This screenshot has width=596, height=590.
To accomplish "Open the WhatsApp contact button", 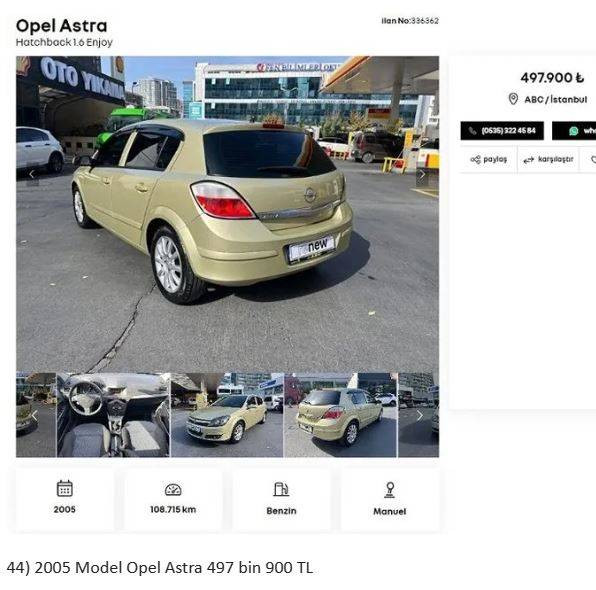I will [574, 131].
